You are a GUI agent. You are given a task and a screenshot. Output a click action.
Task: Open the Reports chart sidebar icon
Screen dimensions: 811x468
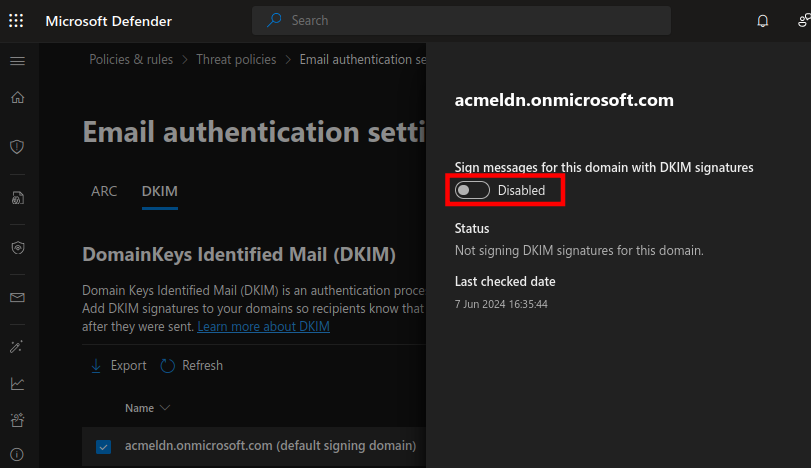17,383
